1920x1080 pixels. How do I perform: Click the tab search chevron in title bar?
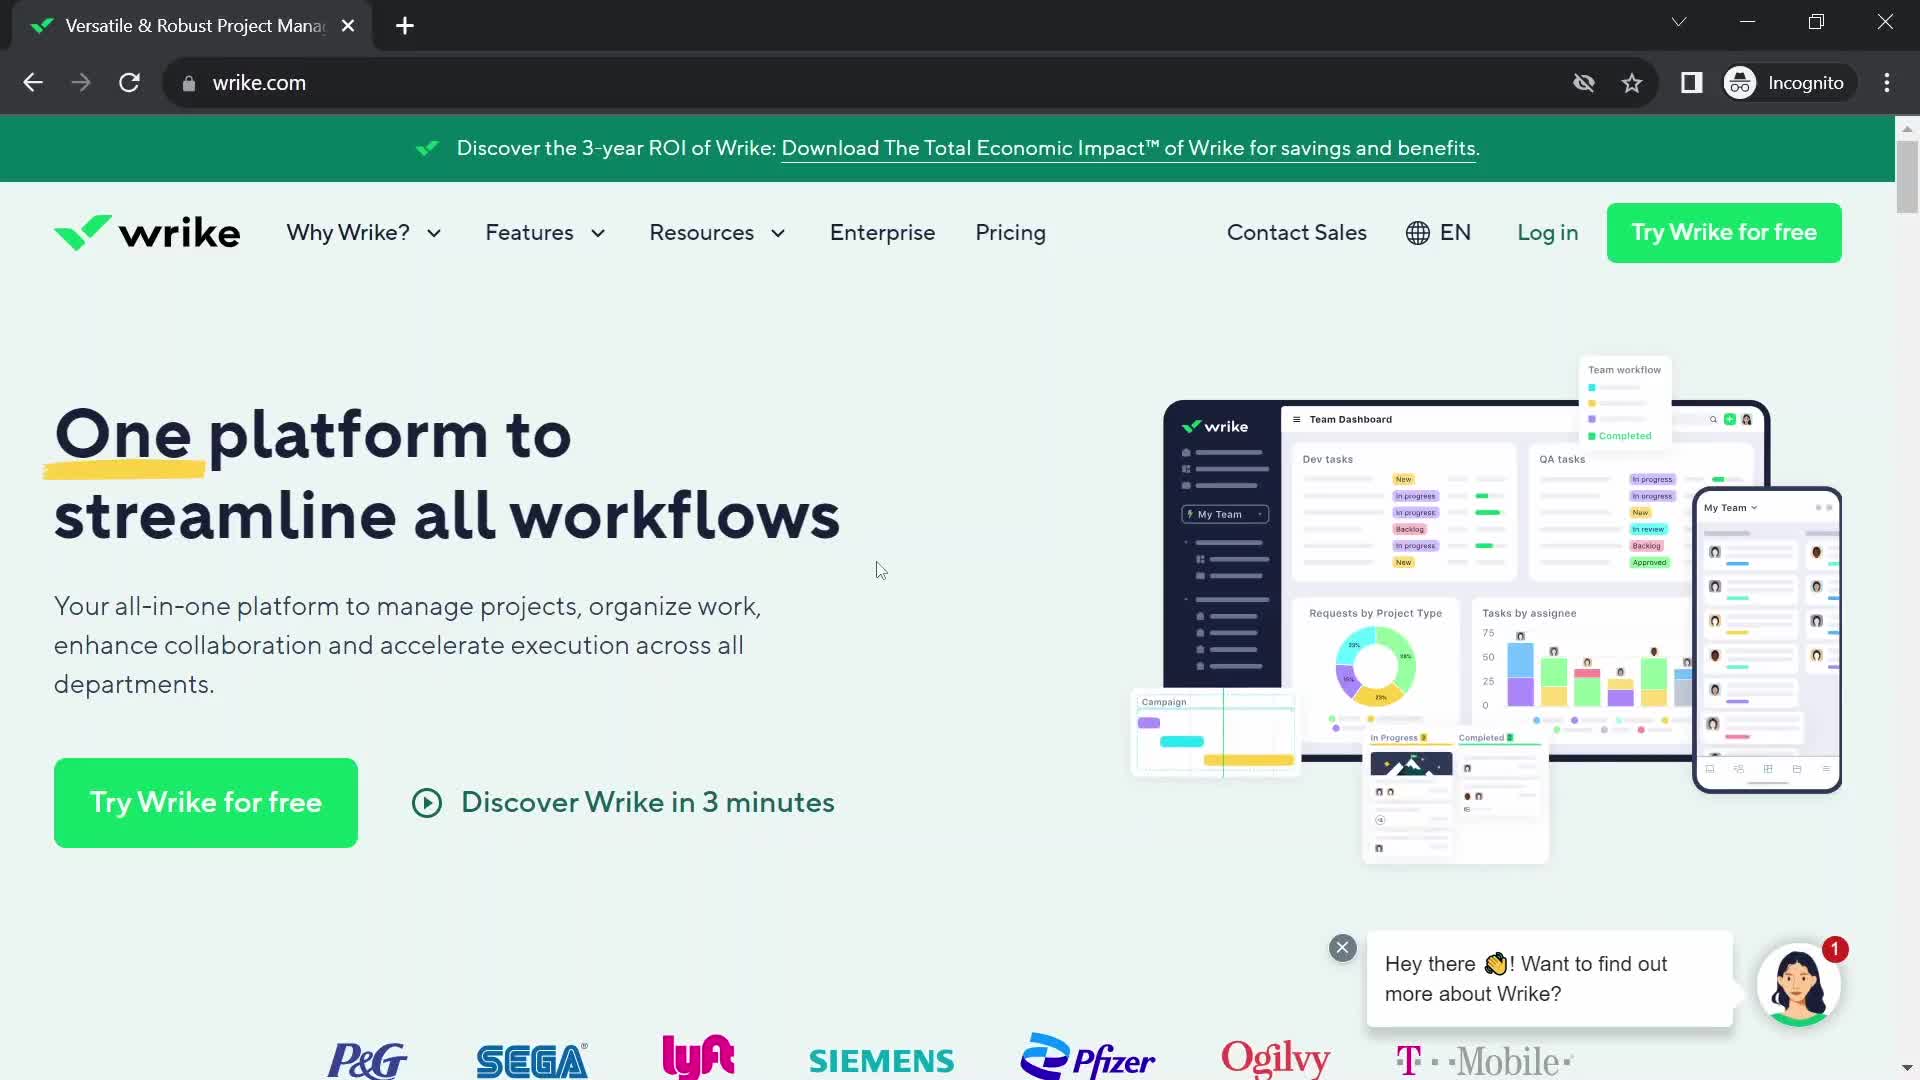point(1679,22)
